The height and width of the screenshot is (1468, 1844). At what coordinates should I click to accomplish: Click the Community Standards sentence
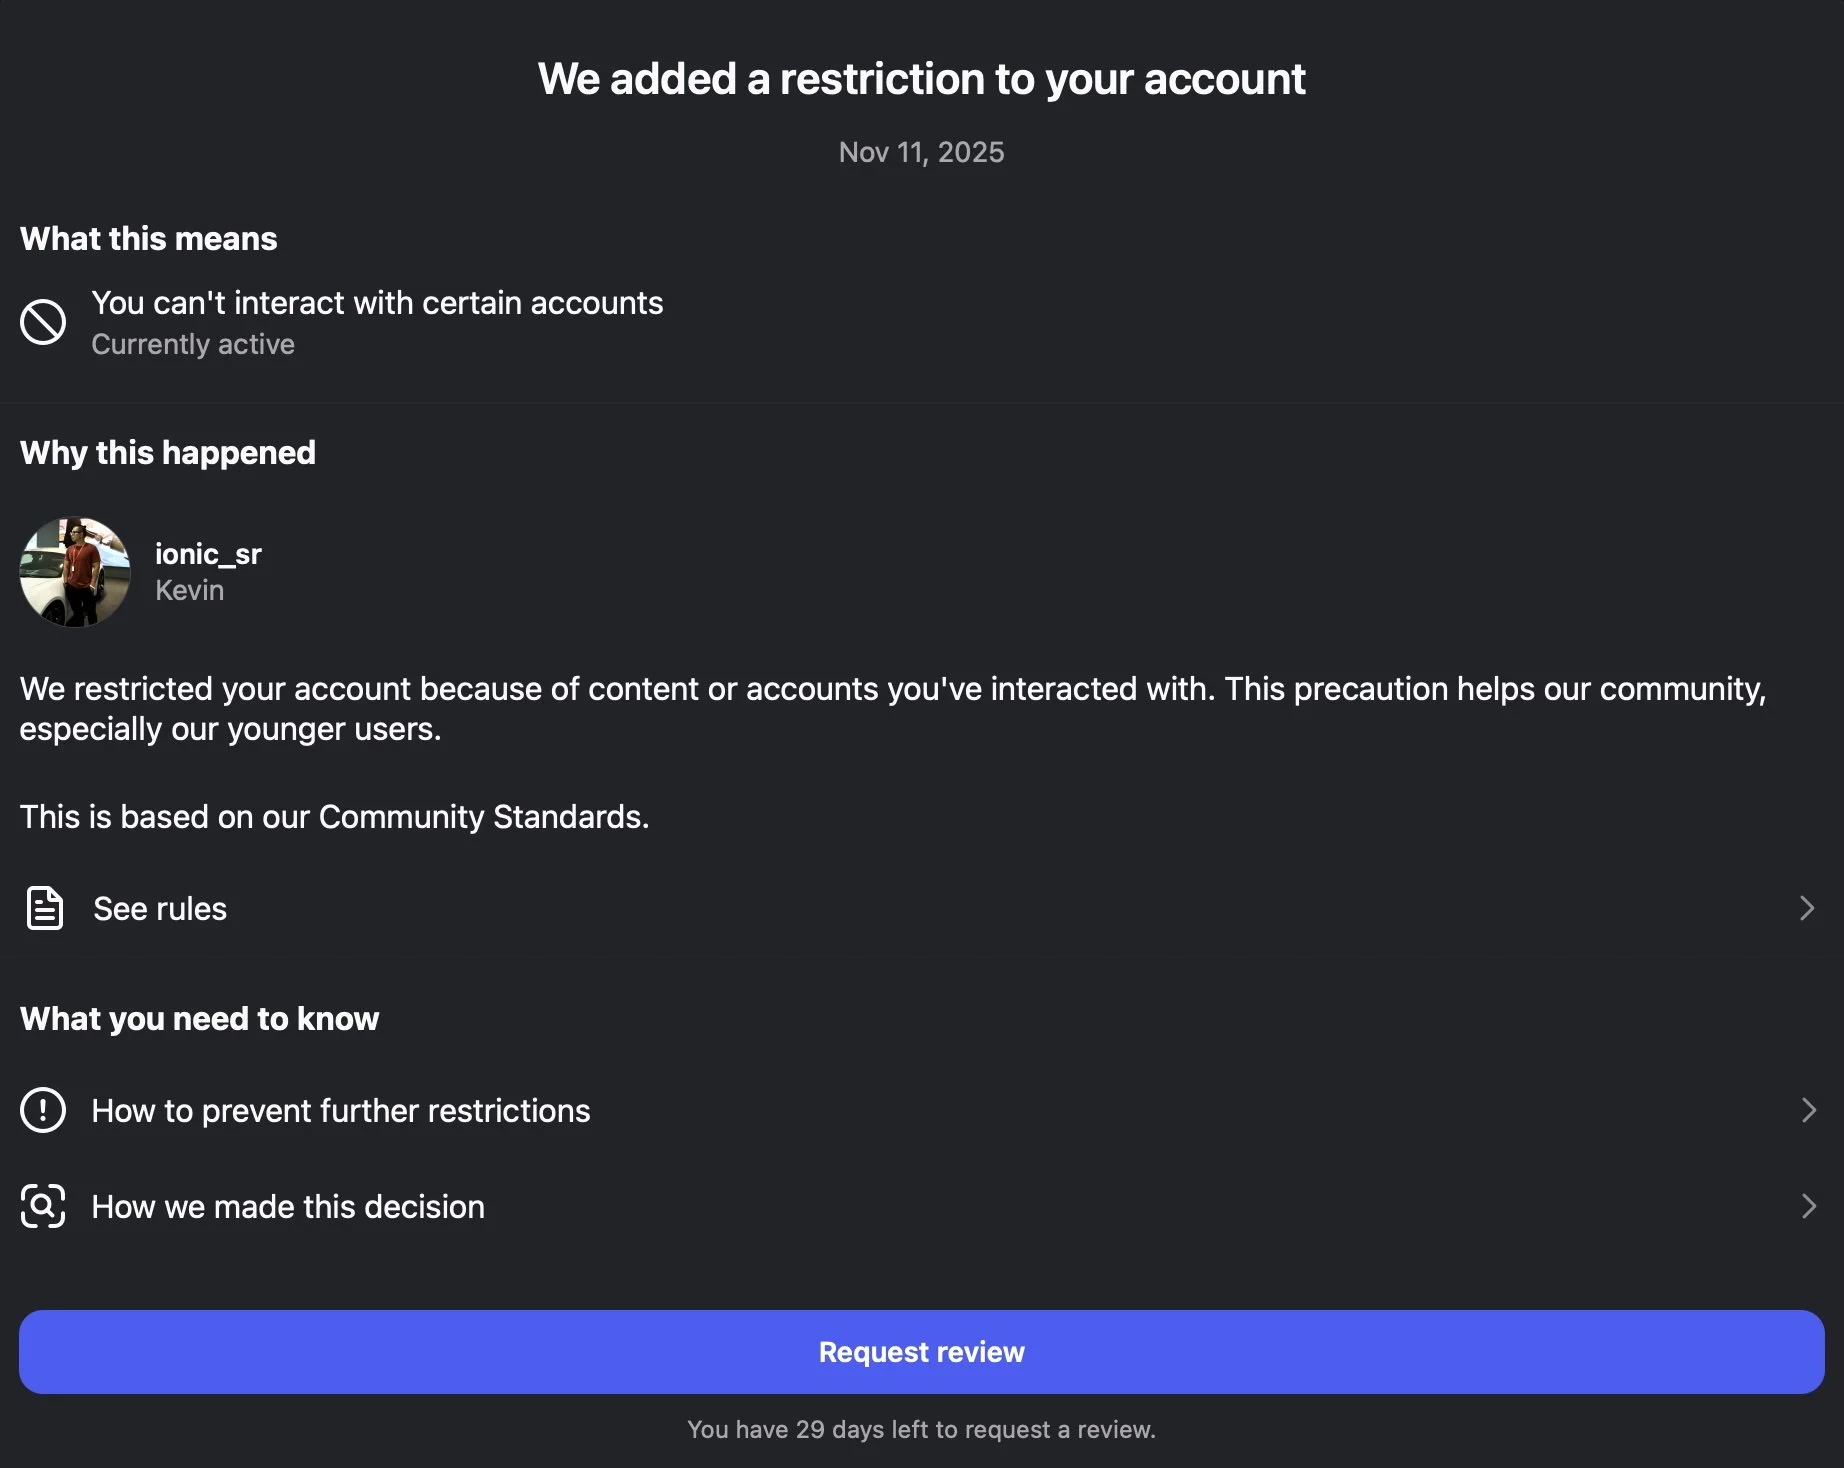coord(334,817)
